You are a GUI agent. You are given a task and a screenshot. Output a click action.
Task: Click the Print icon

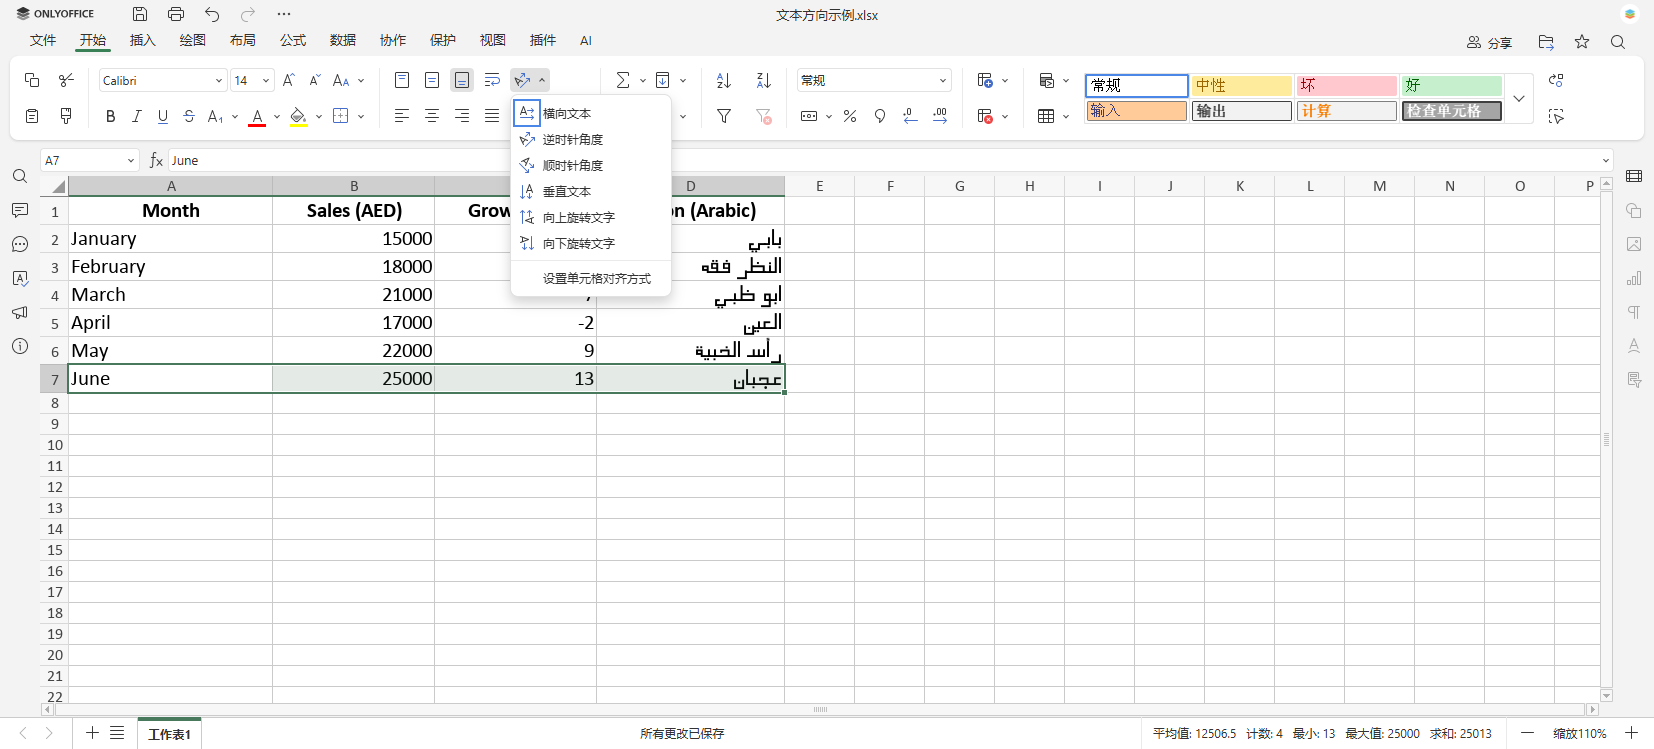tap(176, 14)
